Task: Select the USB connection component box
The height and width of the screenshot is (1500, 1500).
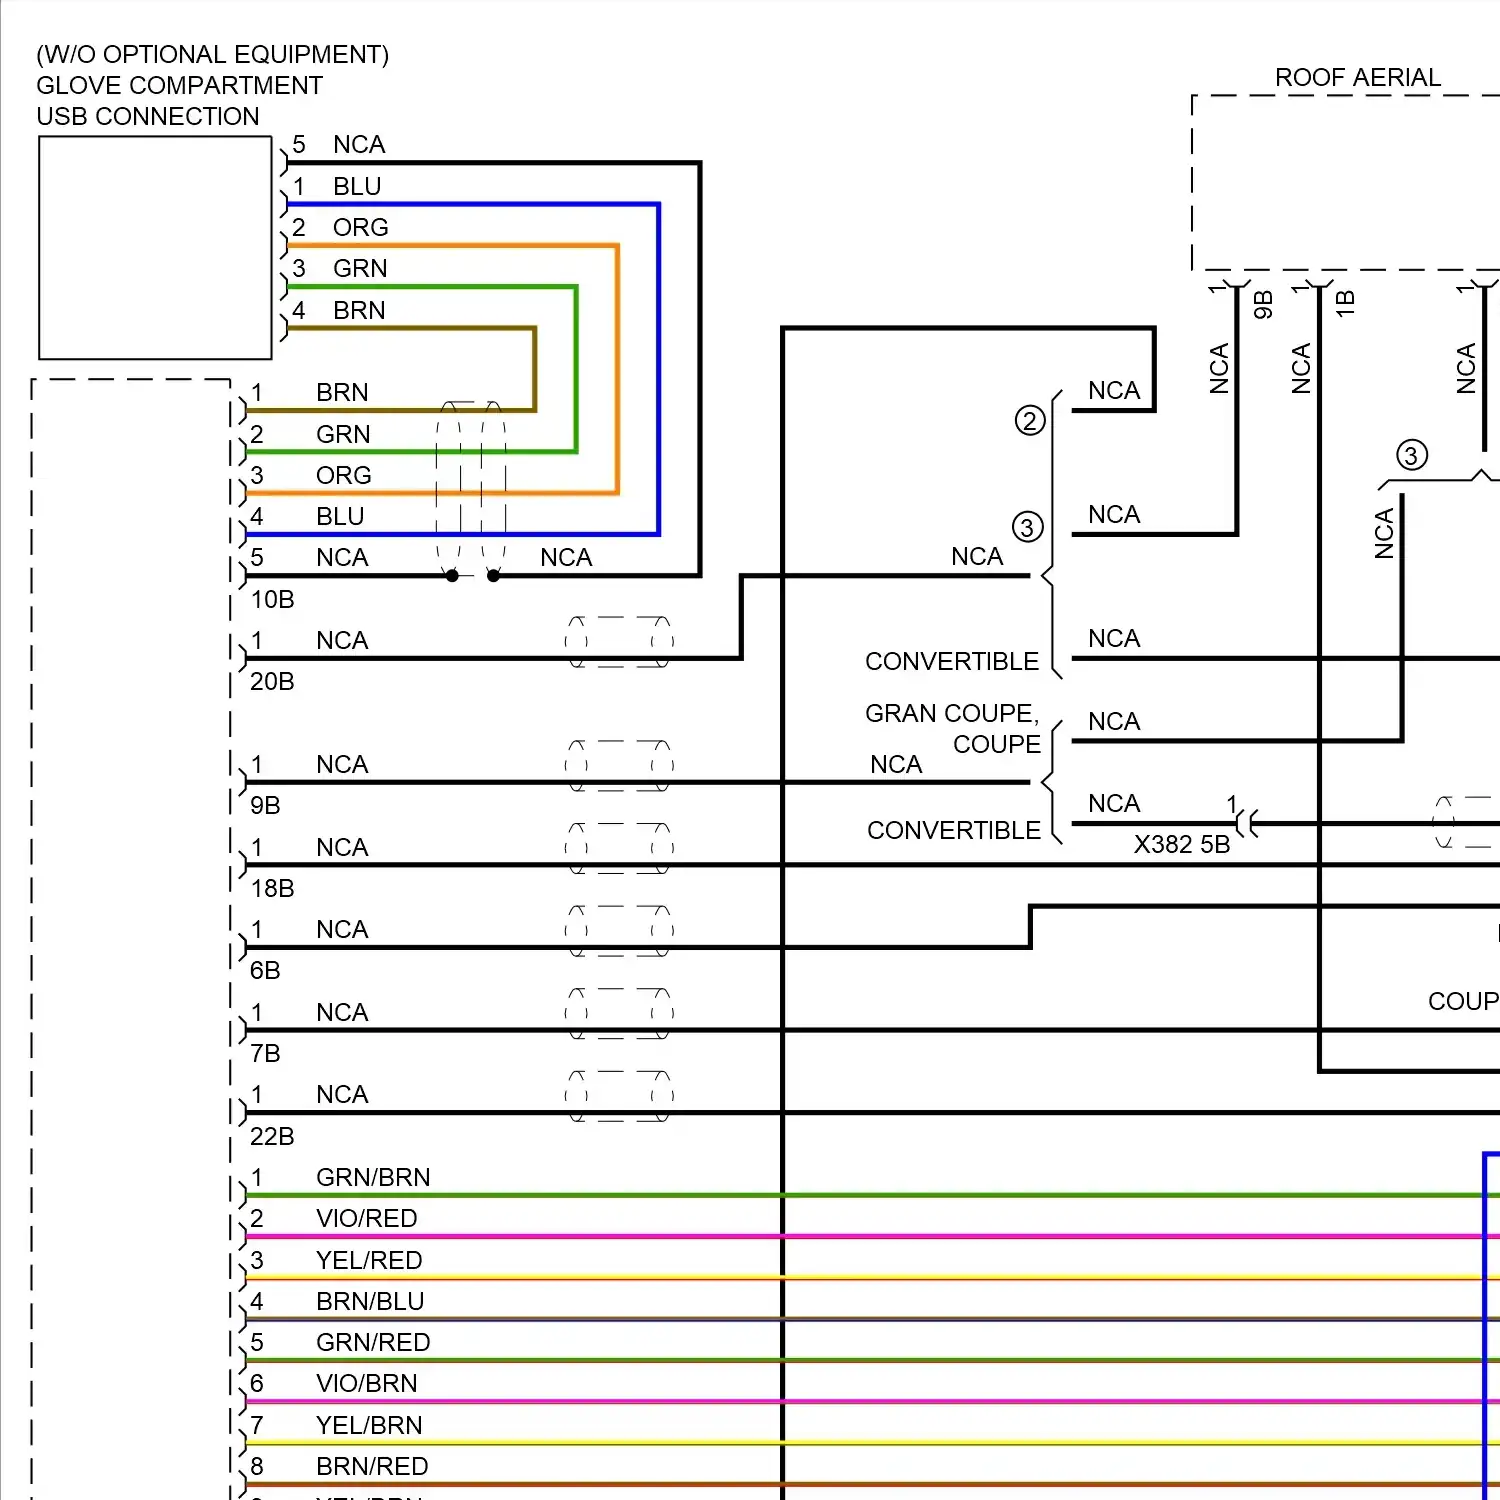Action: 155,248
